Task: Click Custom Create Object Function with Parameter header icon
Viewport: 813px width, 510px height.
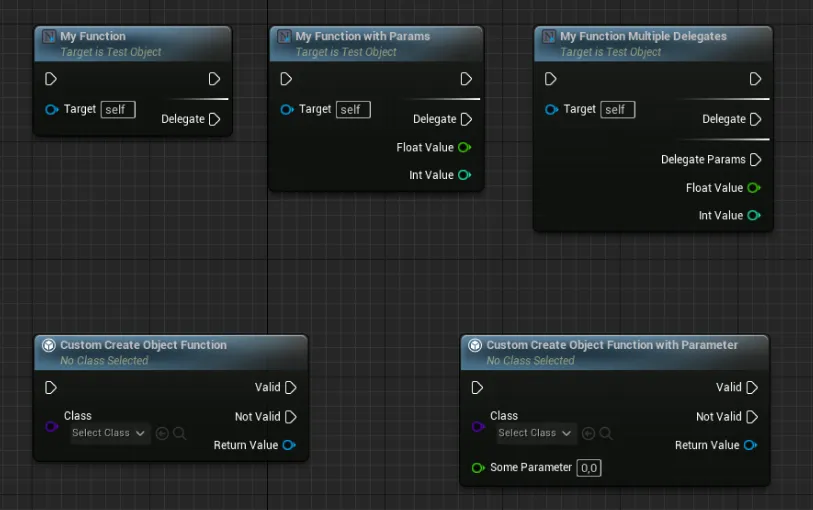Action: (475, 345)
